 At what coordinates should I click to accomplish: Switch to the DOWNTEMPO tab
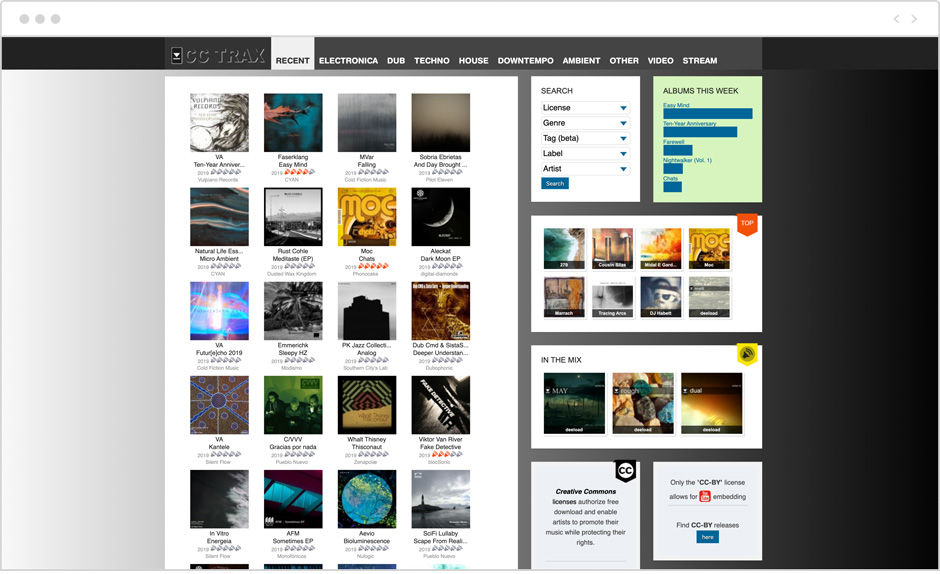tap(526, 61)
